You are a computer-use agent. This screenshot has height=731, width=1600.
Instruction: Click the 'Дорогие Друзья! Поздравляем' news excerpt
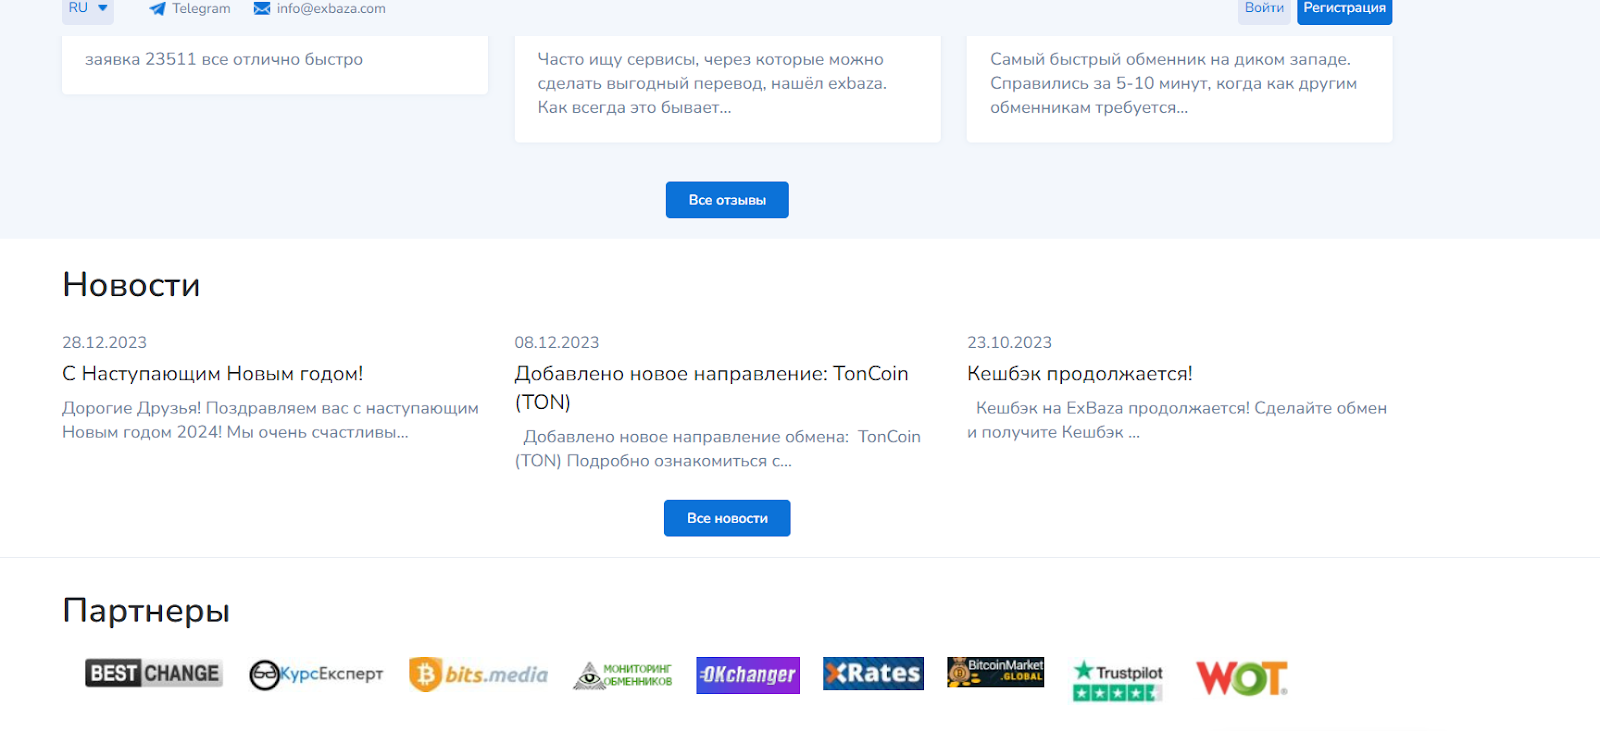coord(270,420)
